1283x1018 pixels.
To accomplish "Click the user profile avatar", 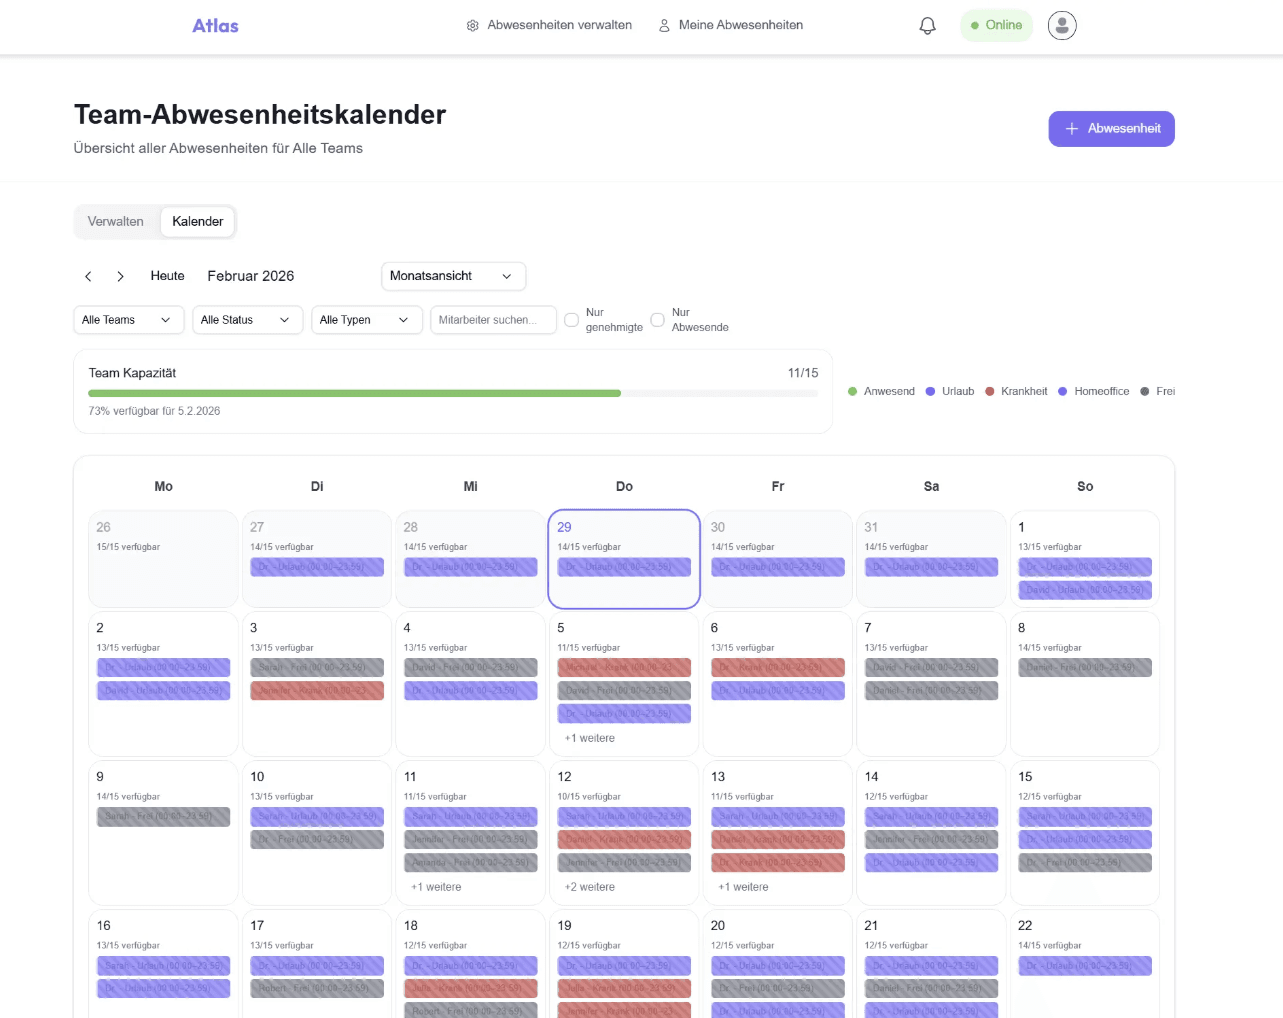I will pyautogui.click(x=1061, y=25).
